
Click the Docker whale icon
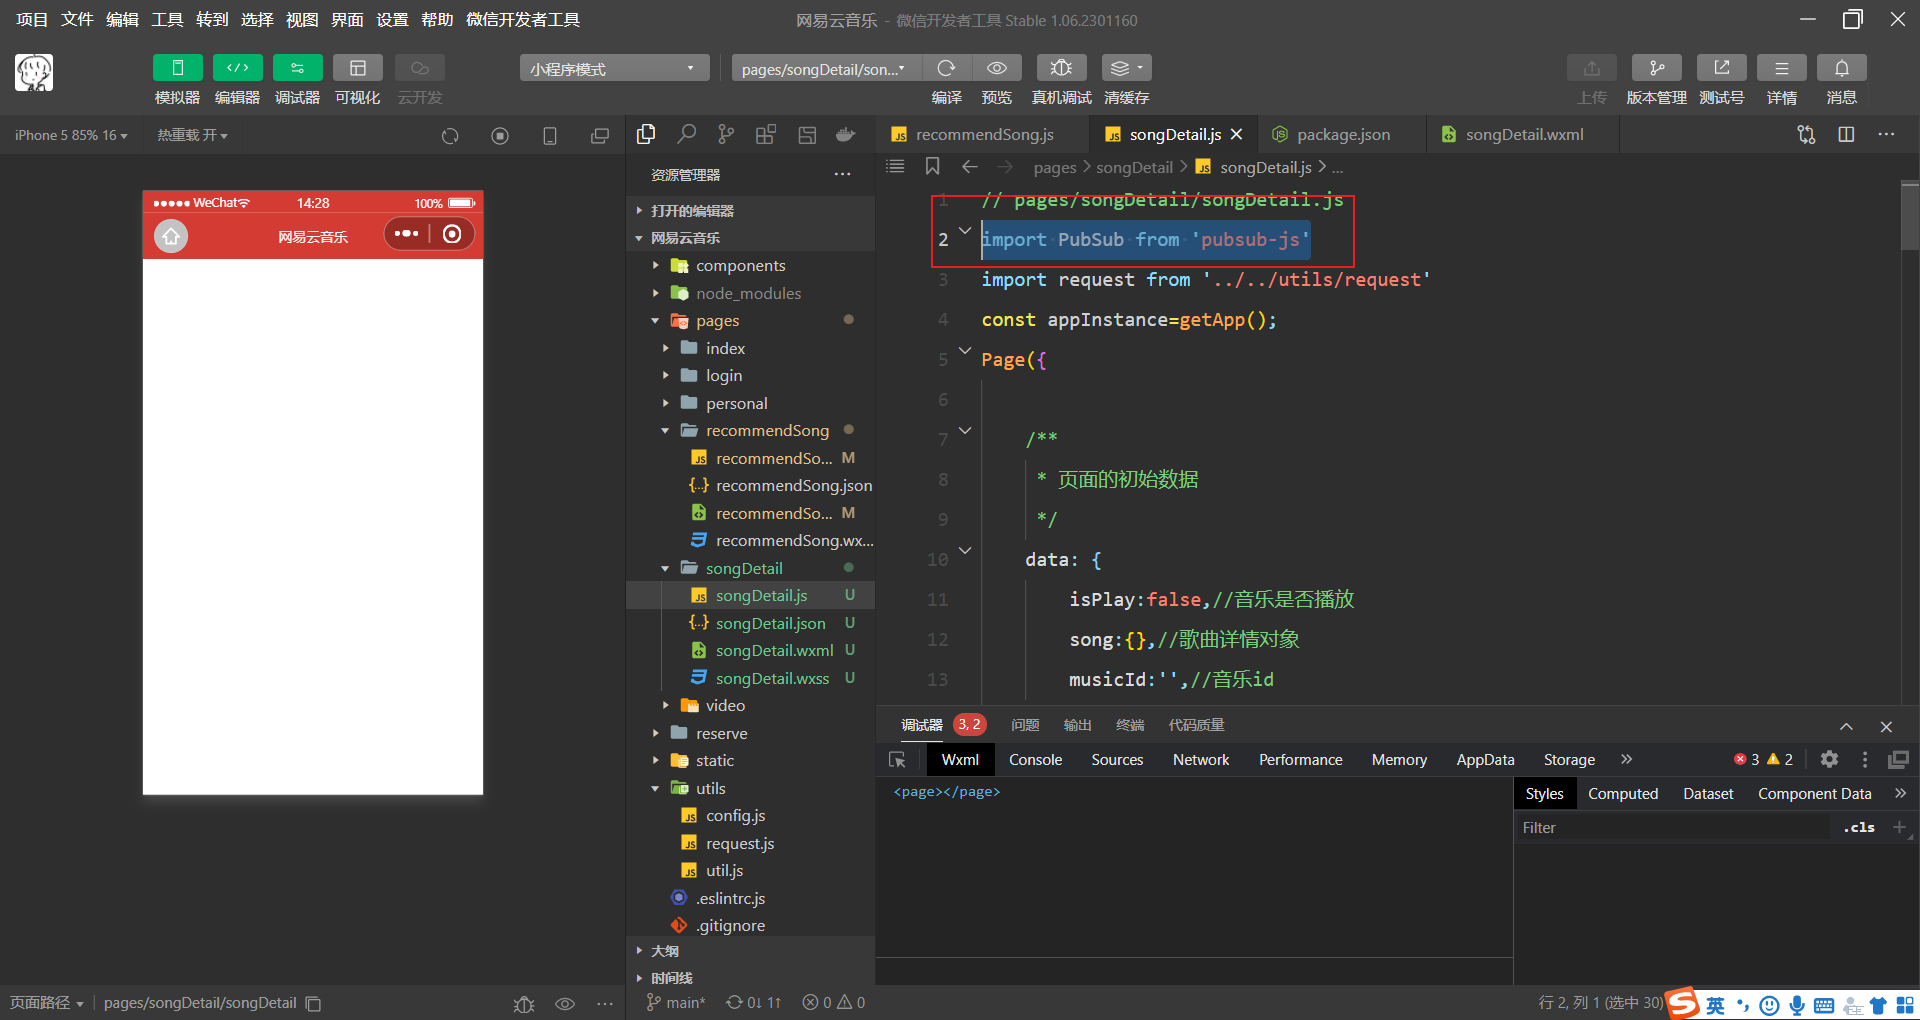click(x=846, y=134)
